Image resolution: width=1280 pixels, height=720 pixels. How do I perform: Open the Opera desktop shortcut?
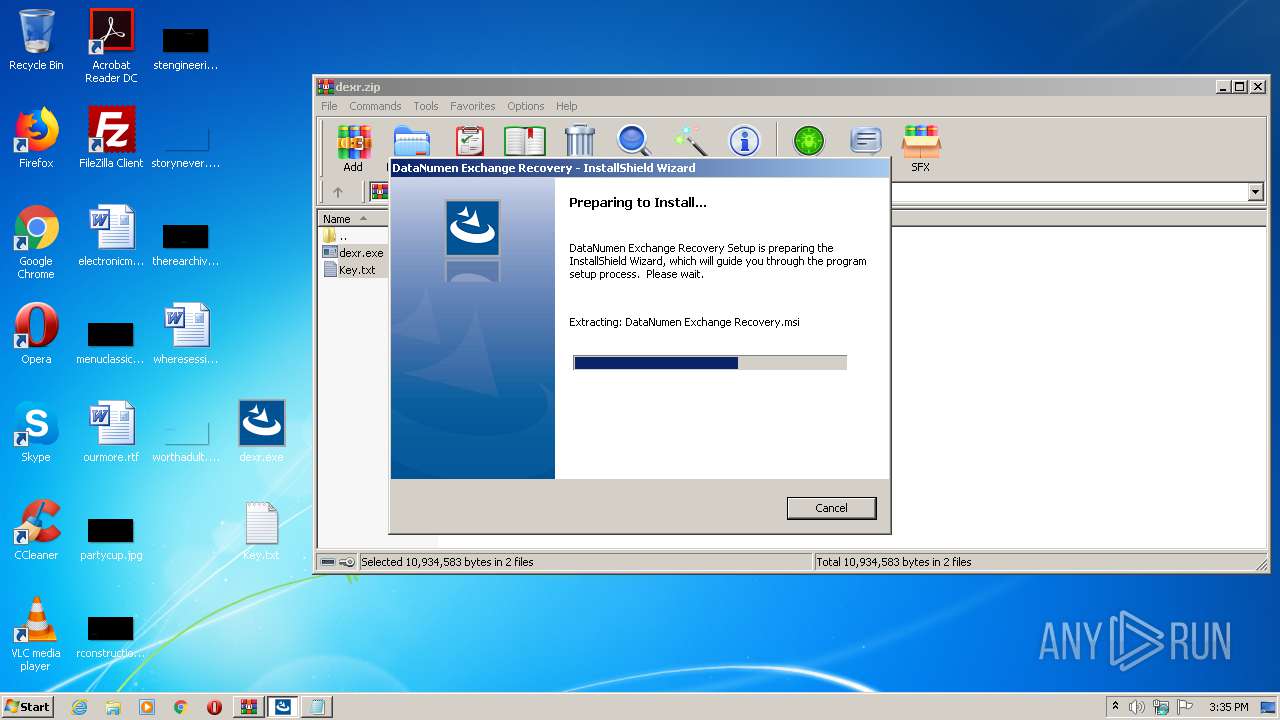pyautogui.click(x=36, y=334)
